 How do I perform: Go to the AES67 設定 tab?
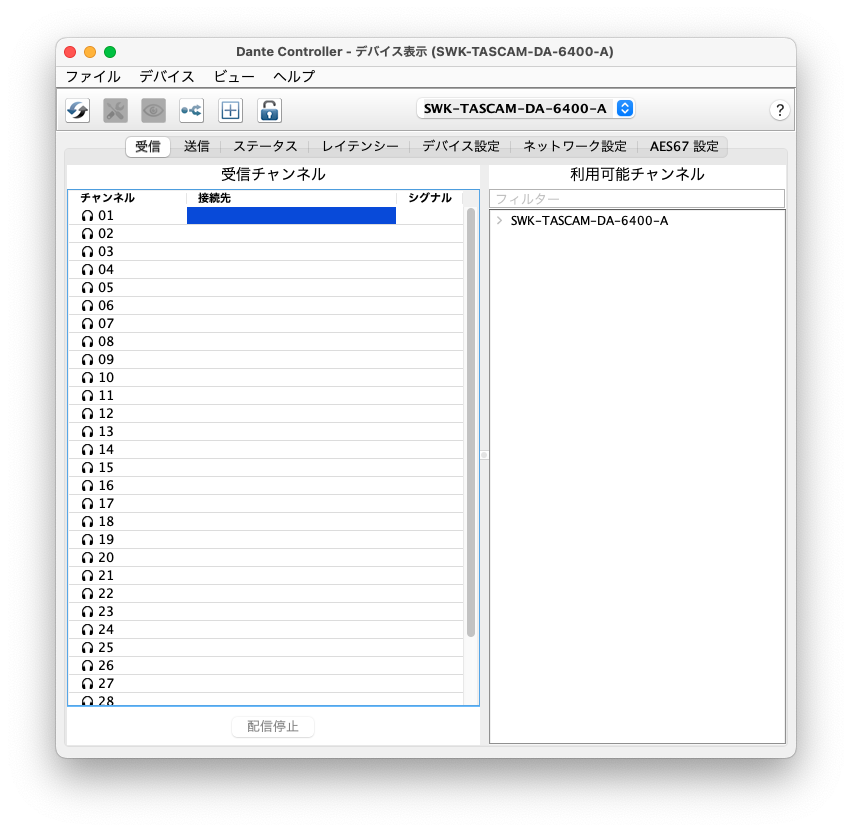coord(684,146)
